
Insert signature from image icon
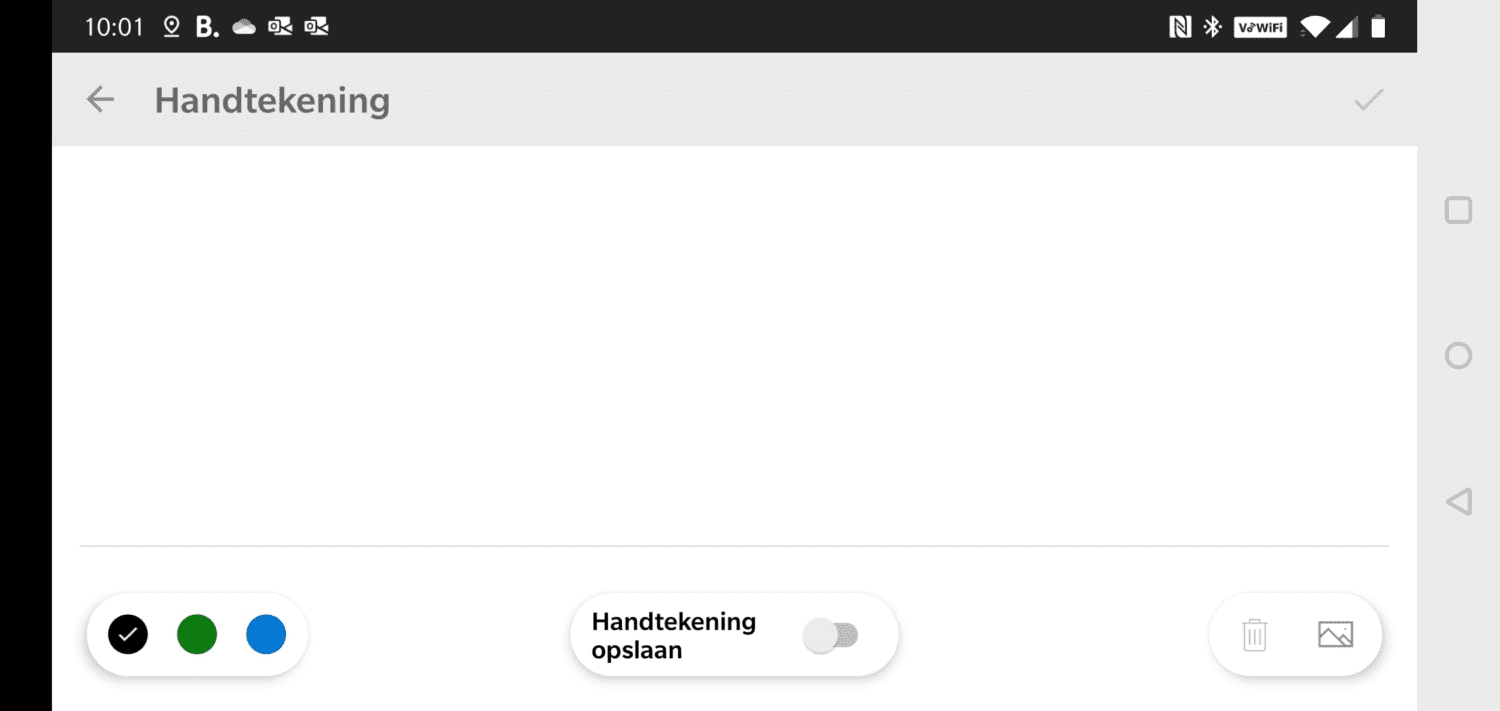pyautogui.click(x=1335, y=635)
